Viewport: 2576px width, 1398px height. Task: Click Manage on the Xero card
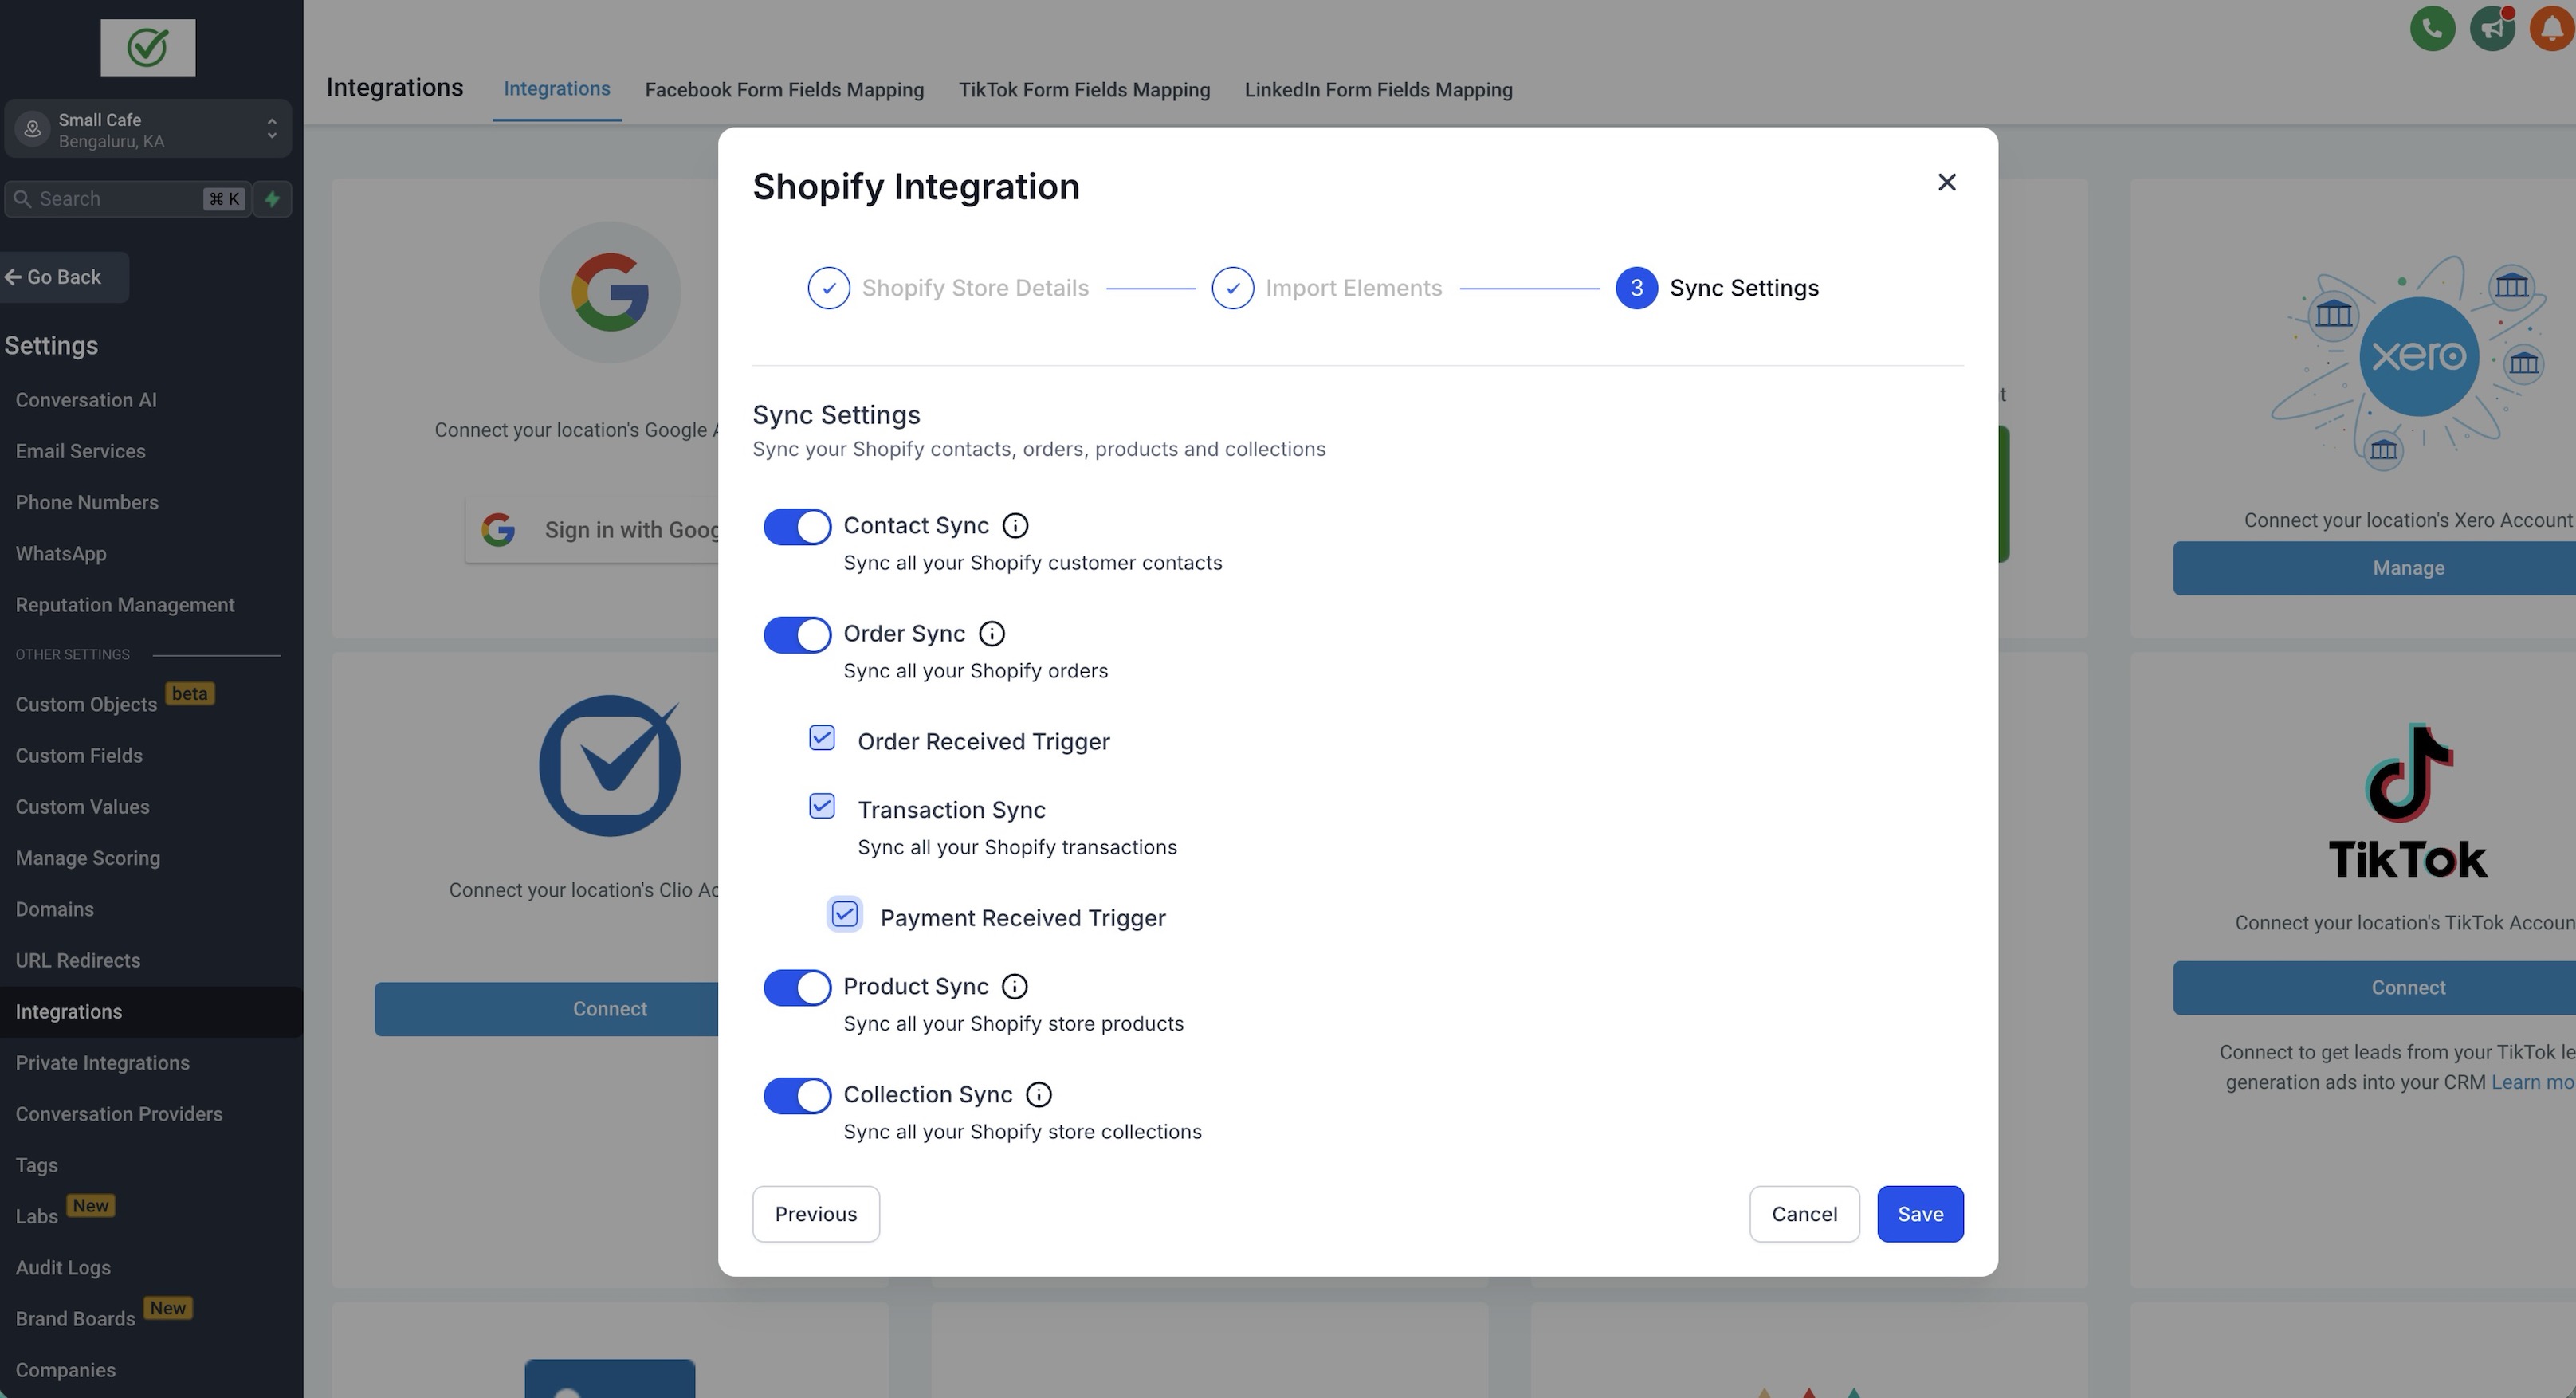click(x=2374, y=568)
